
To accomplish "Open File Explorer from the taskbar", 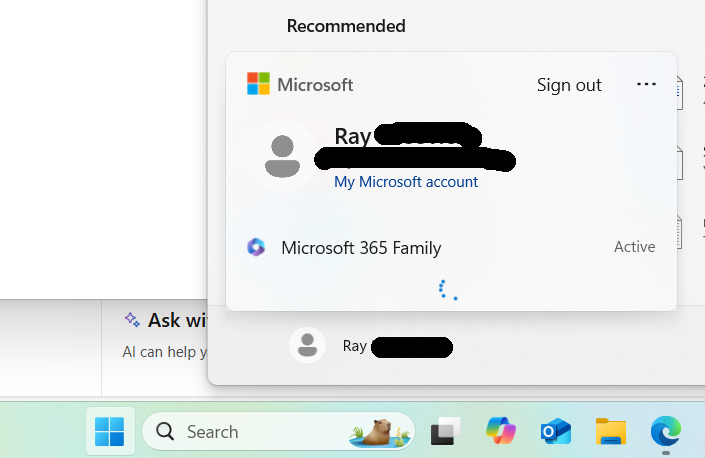I will [611, 431].
